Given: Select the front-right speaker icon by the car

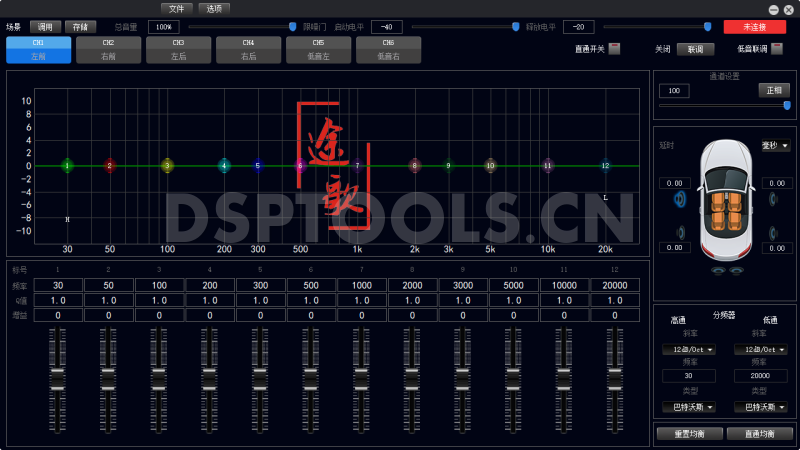Looking at the screenshot, I should tap(773, 199).
